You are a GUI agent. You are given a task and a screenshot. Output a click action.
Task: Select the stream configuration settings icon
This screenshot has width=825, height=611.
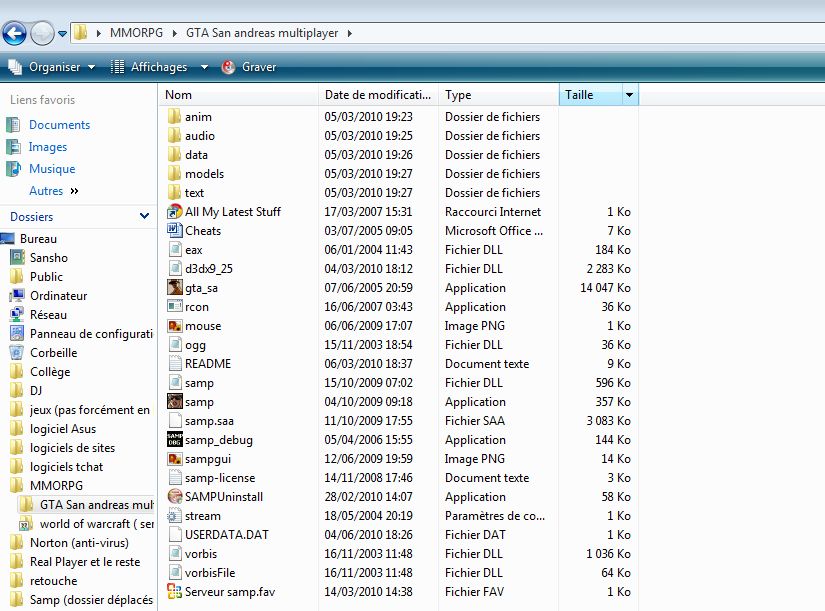(x=175, y=516)
